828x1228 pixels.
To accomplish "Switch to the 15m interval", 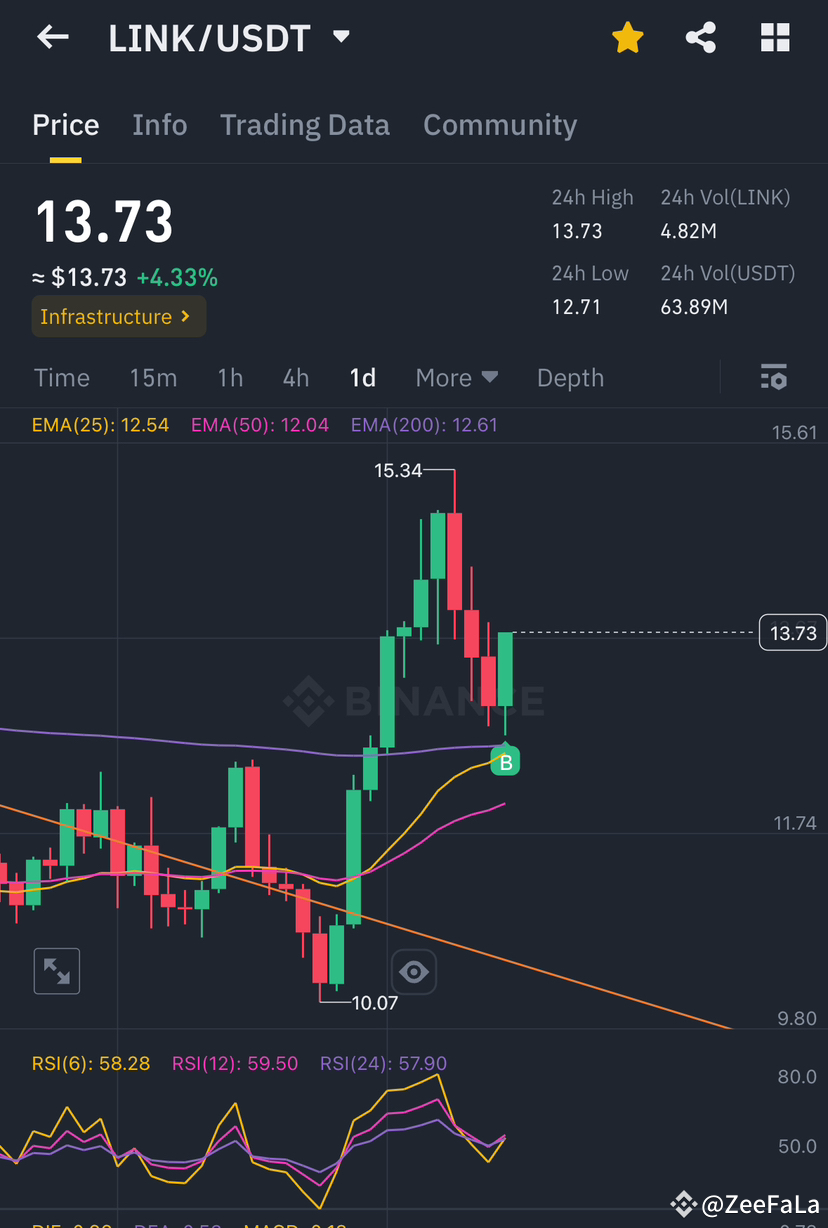I will click(x=153, y=378).
